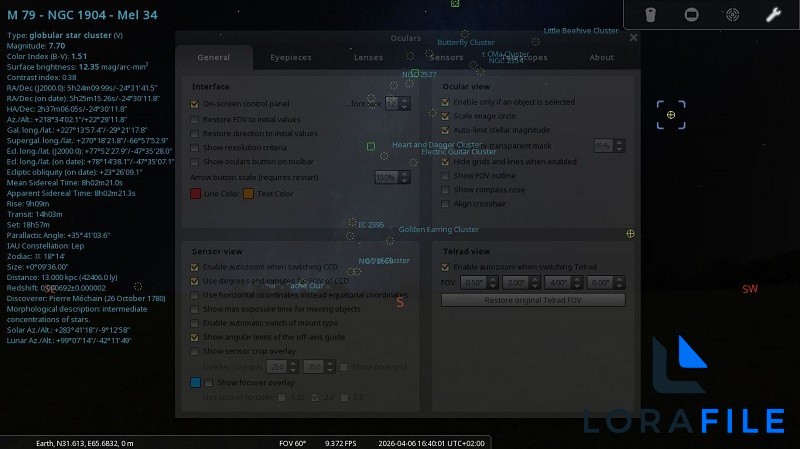Toggle the Telrad sight icon
800x449 pixels.
tap(732, 15)
